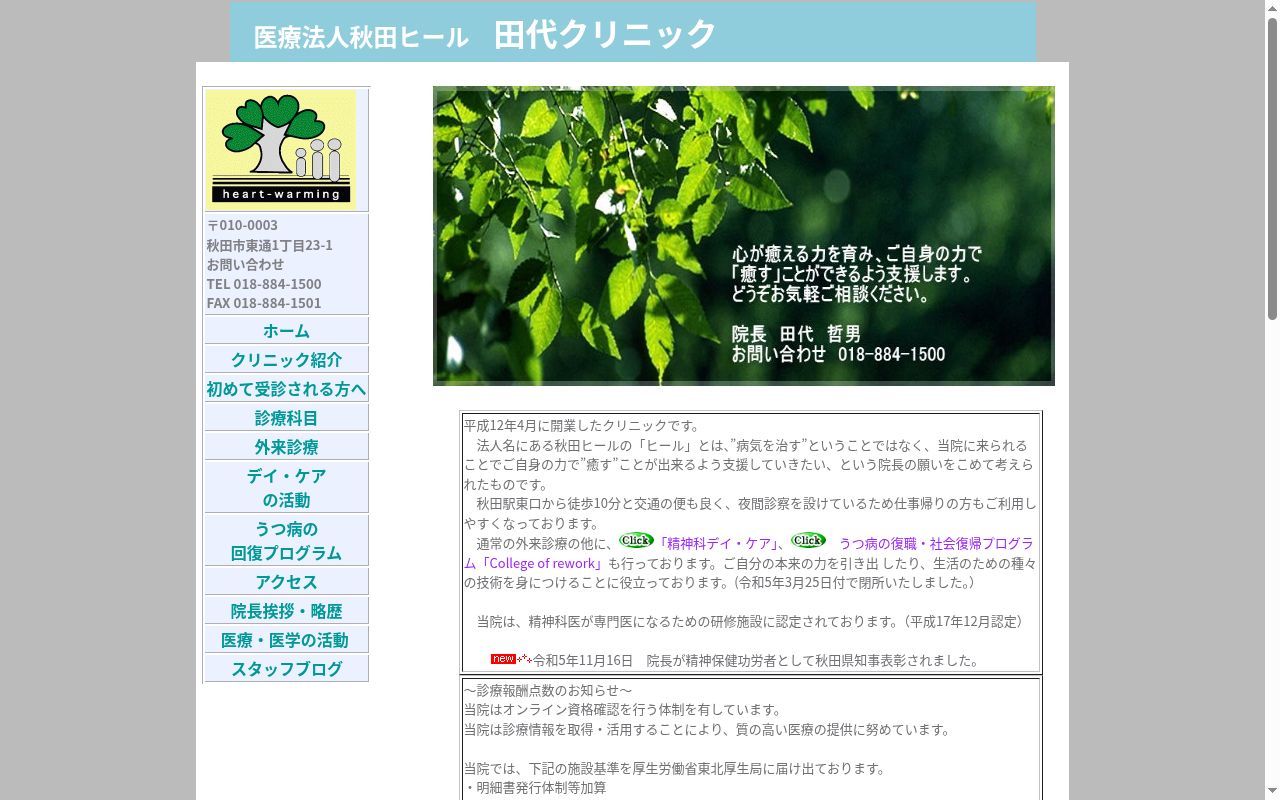Open 医療・医学の活動 menu item

286,640
